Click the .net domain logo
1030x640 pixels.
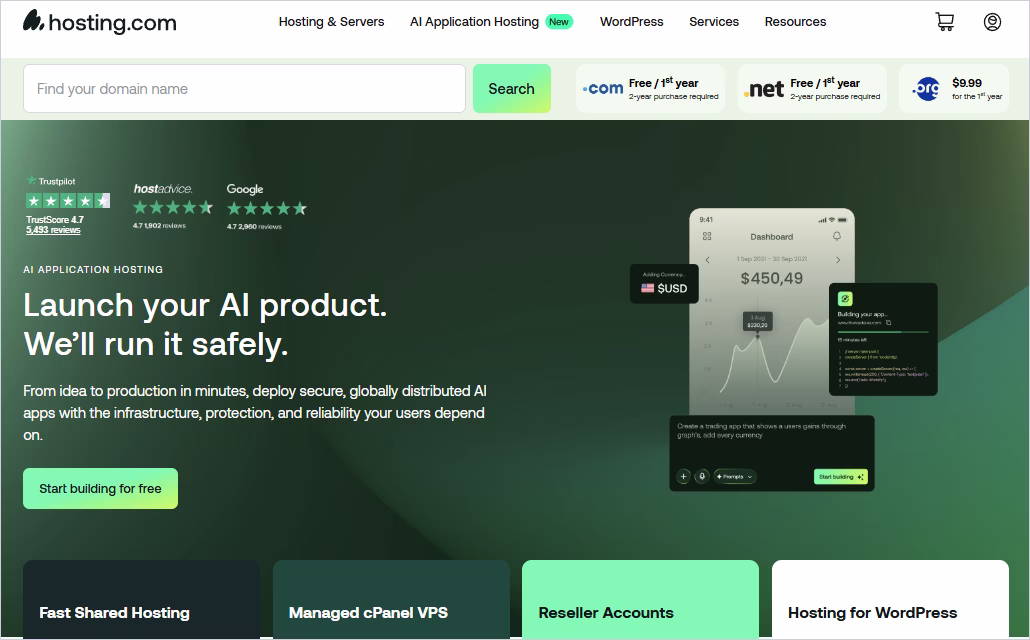click(764, 89)
